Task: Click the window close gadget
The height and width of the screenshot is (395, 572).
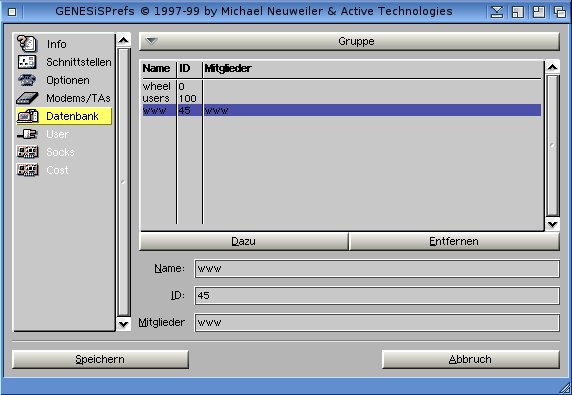Action: (12, 12)
